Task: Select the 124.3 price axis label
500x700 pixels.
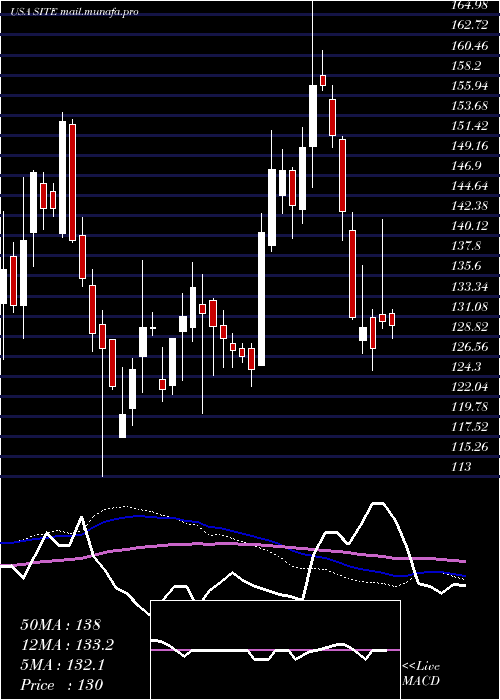Action: 467,367
